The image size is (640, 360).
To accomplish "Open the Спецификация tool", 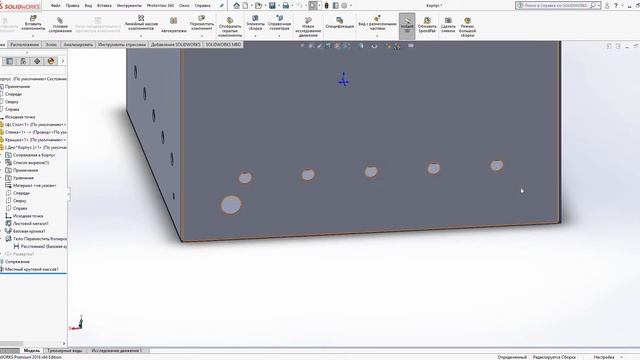I will [x=340, y=22].
